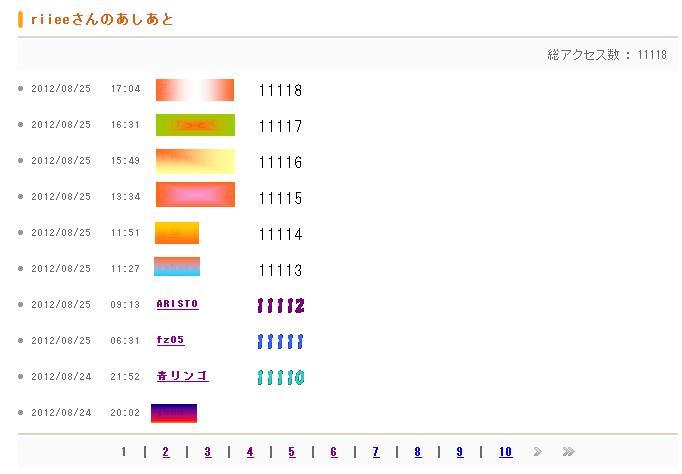Open the 青リンゴ visitor profile link

(x=182, y=376)
